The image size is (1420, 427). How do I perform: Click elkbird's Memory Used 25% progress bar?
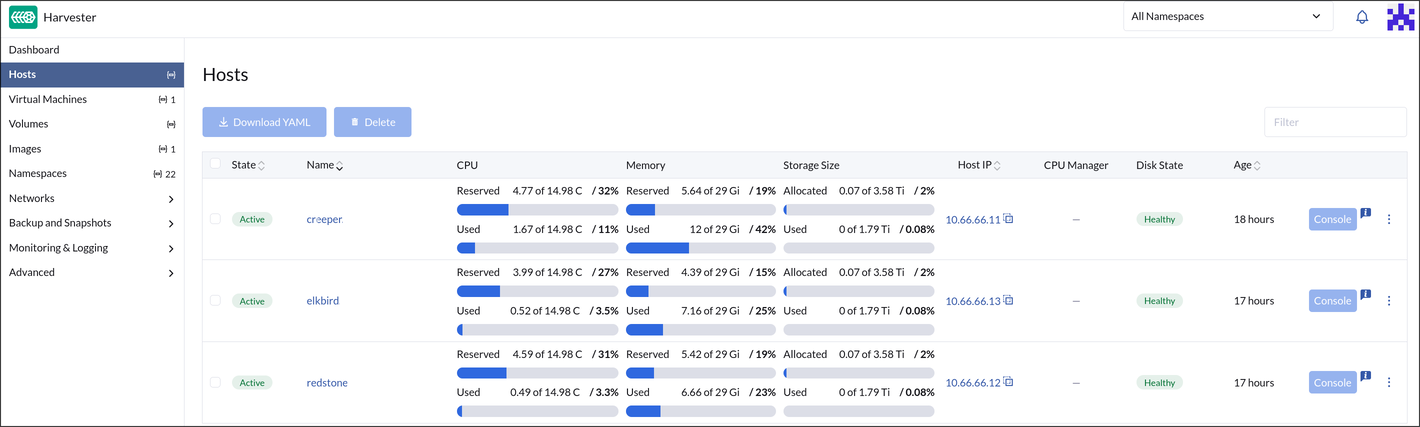coord(701,330)
